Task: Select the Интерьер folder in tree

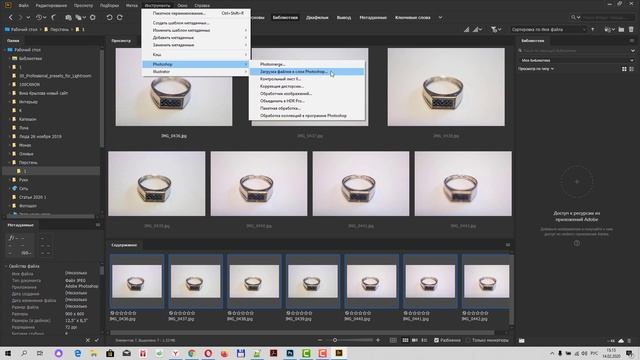Action: [28, 102]
